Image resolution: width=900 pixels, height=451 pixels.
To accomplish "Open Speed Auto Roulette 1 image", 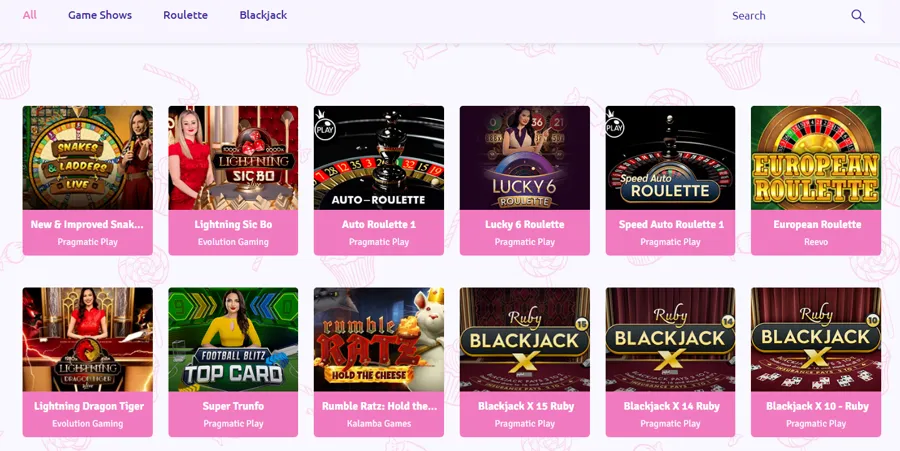I will [x=670, y=158].
